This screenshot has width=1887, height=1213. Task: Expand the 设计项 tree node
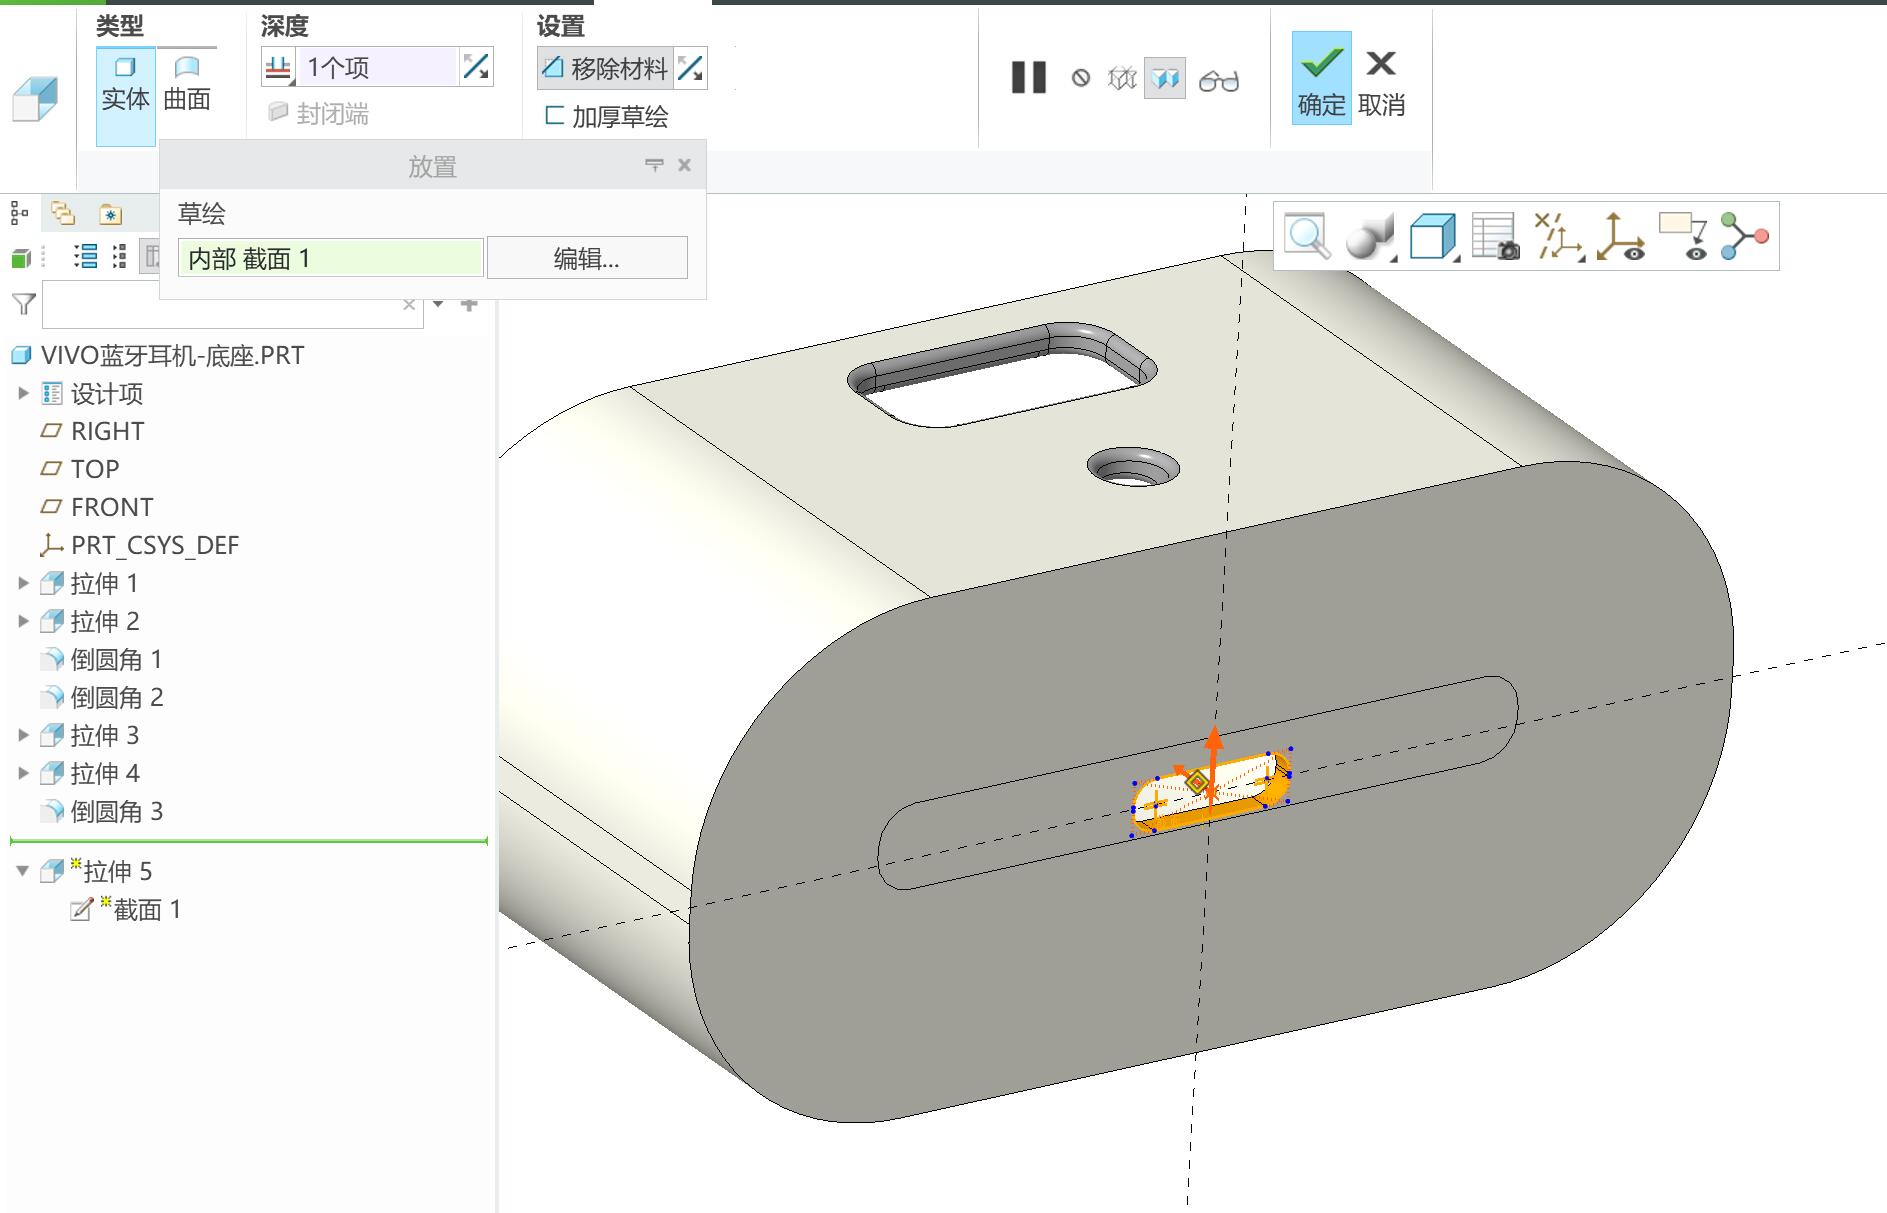coord(23,393)
